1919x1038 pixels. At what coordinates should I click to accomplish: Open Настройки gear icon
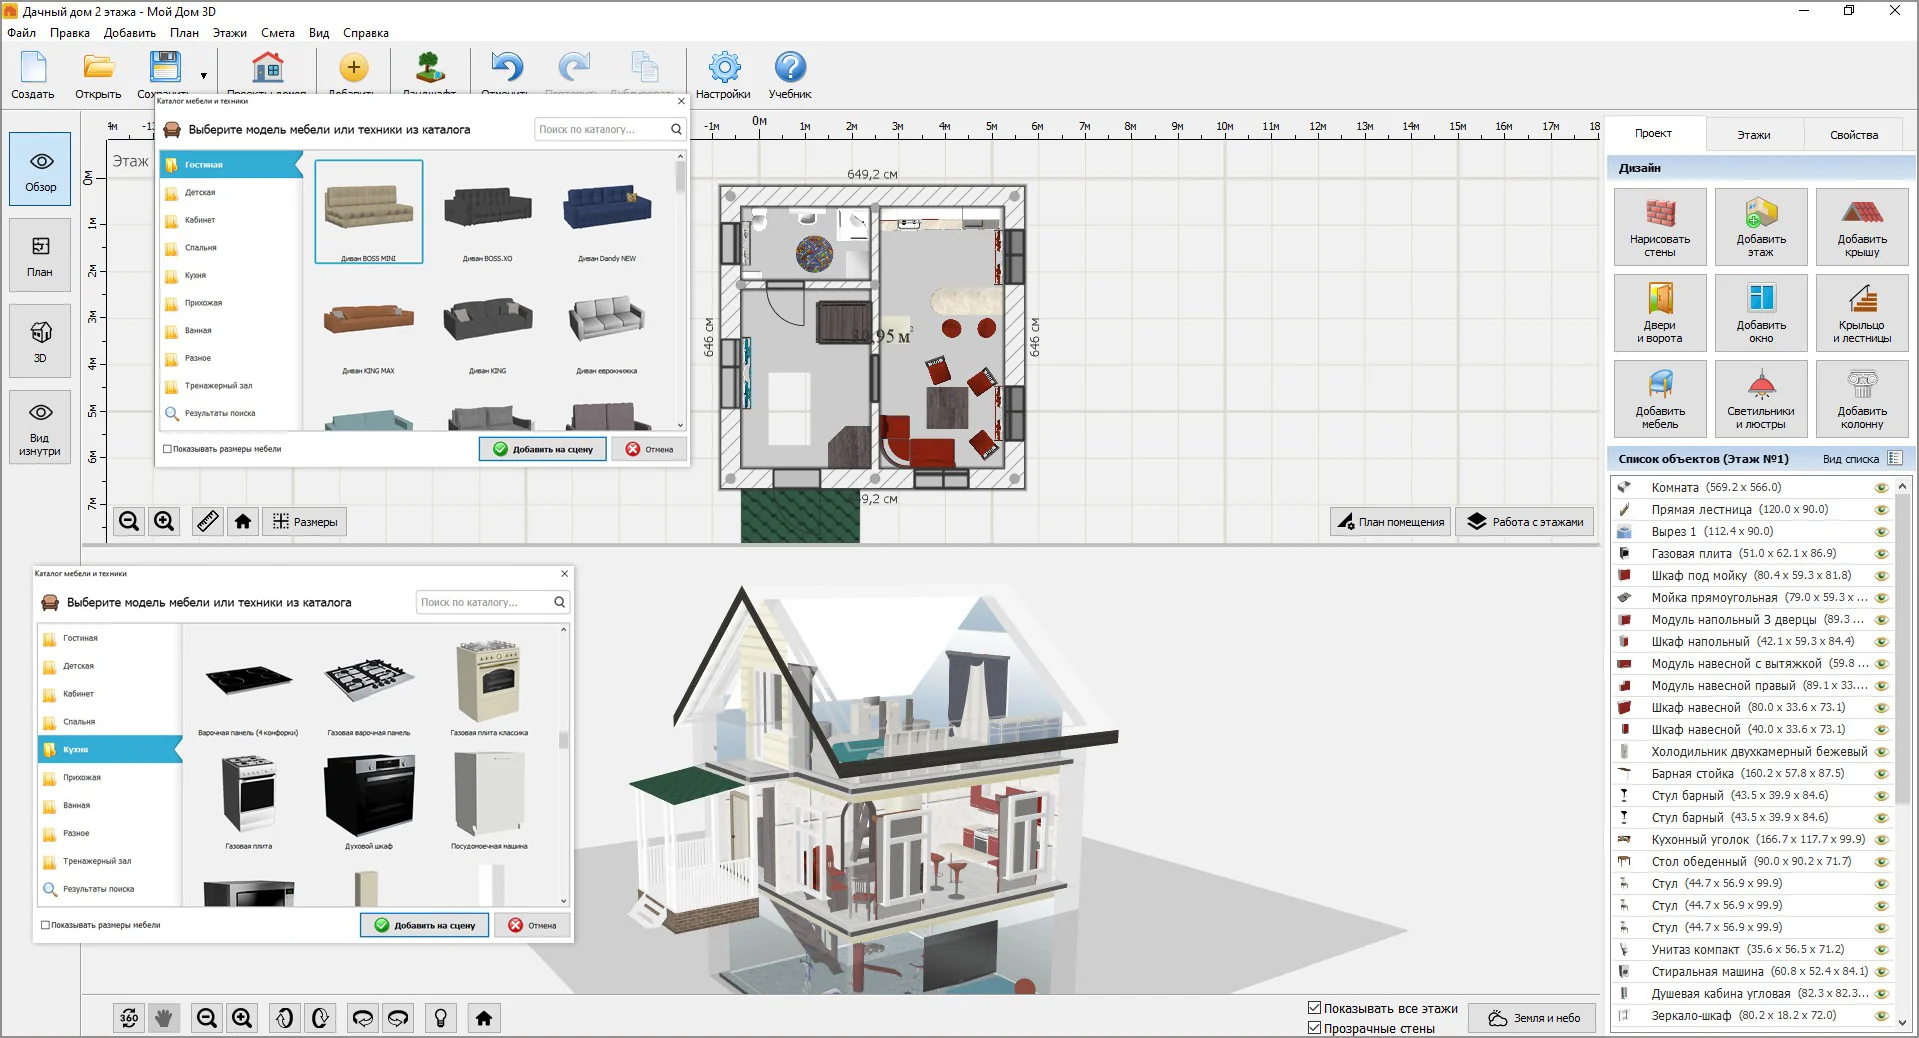click(x=724, y=75)
